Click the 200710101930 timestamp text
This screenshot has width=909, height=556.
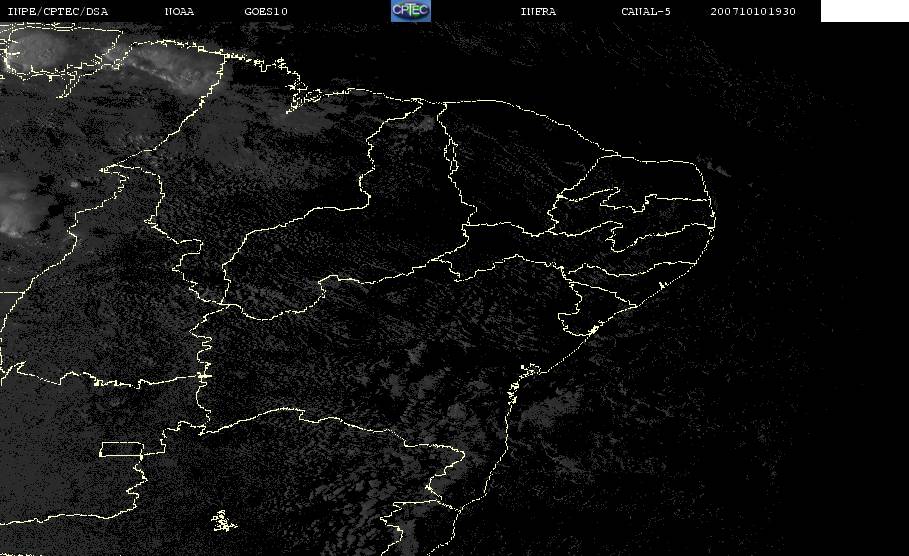point(753,12)
